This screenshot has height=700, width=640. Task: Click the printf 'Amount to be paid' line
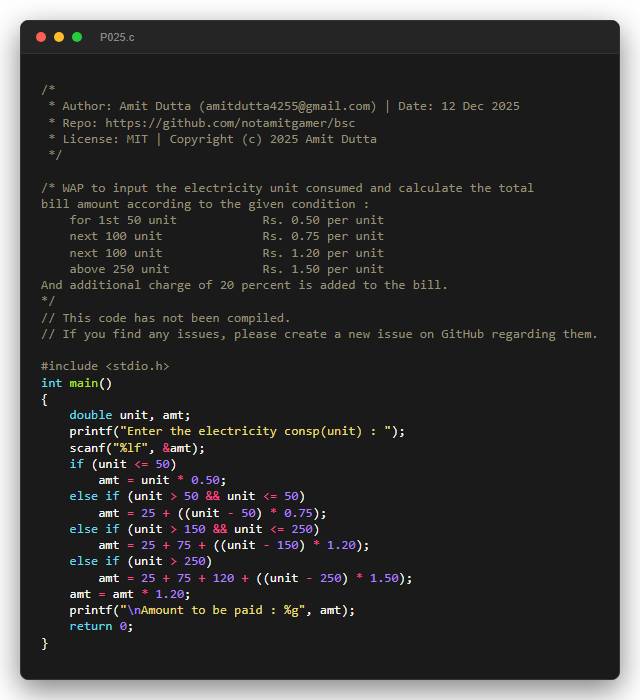click(x=212, y=610)
